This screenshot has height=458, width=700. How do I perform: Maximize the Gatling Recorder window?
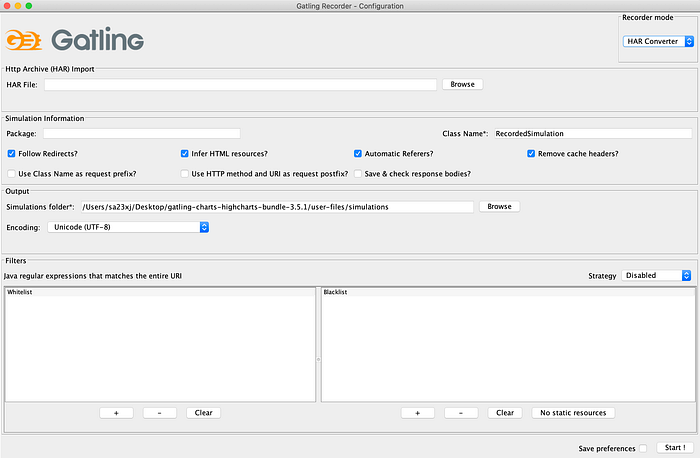[x=29, y=6]
